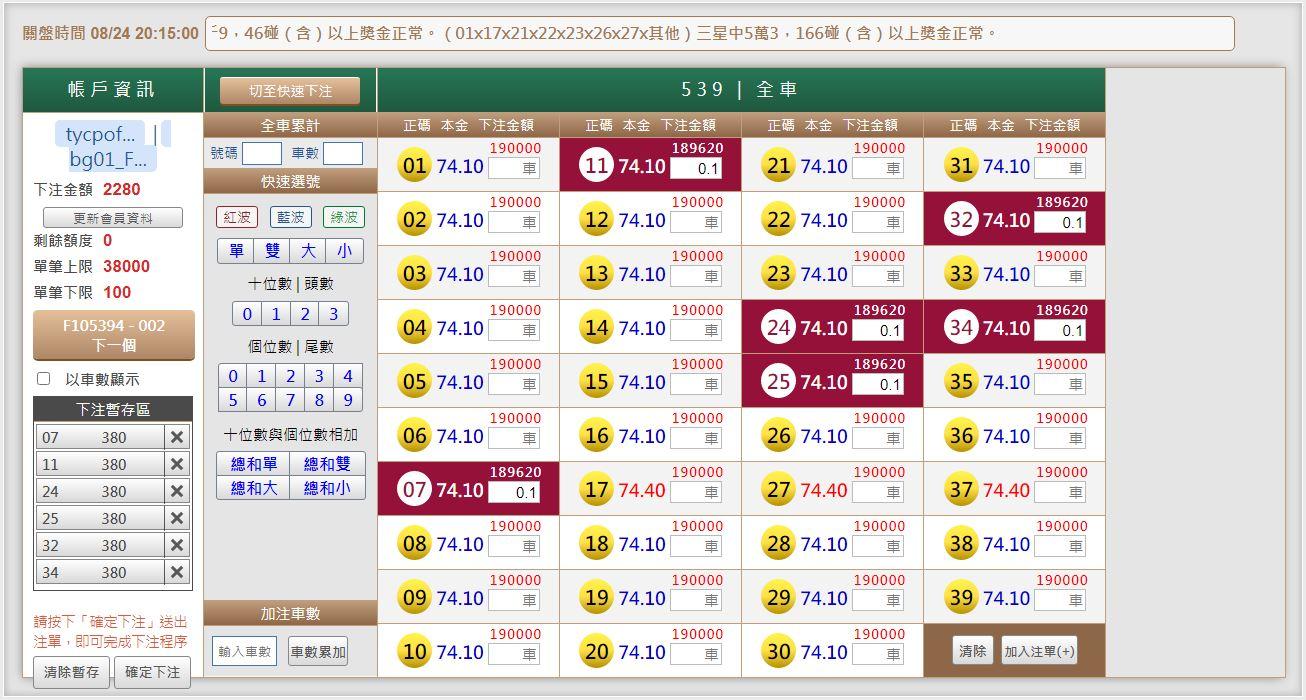Remove entry 25 from the temporary bet list
This screenshot has height=700, width=1306.
(177, 518)
